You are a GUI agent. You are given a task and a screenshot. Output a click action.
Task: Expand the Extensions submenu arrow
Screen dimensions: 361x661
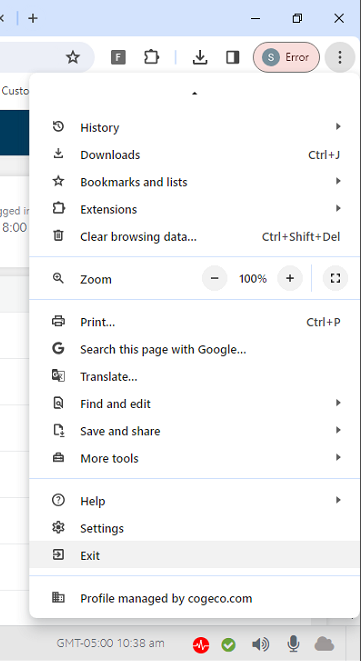pos(338,208)
